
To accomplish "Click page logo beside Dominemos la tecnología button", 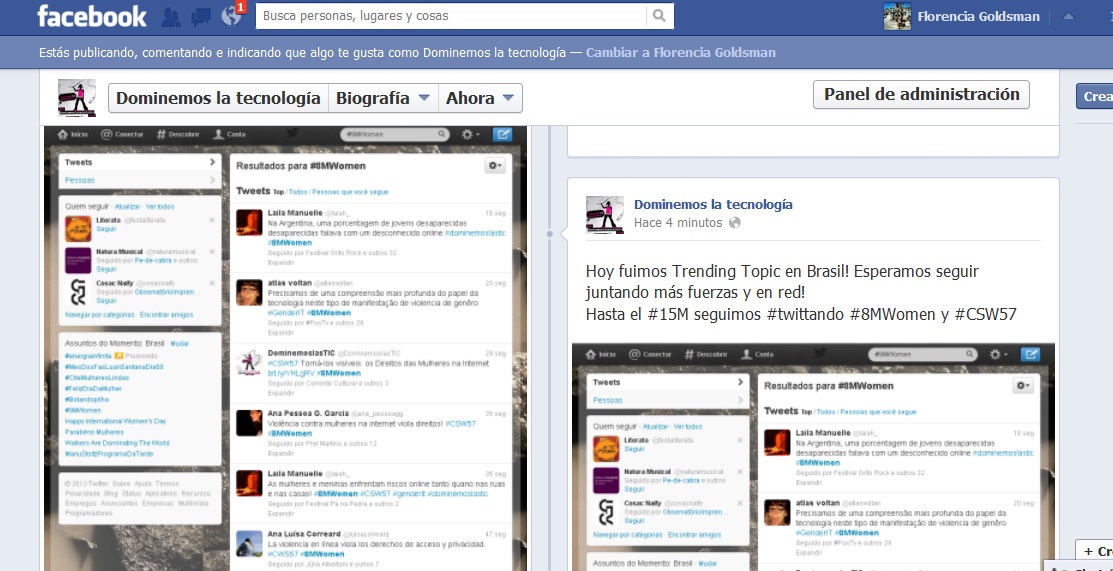I will pos(77,98).
